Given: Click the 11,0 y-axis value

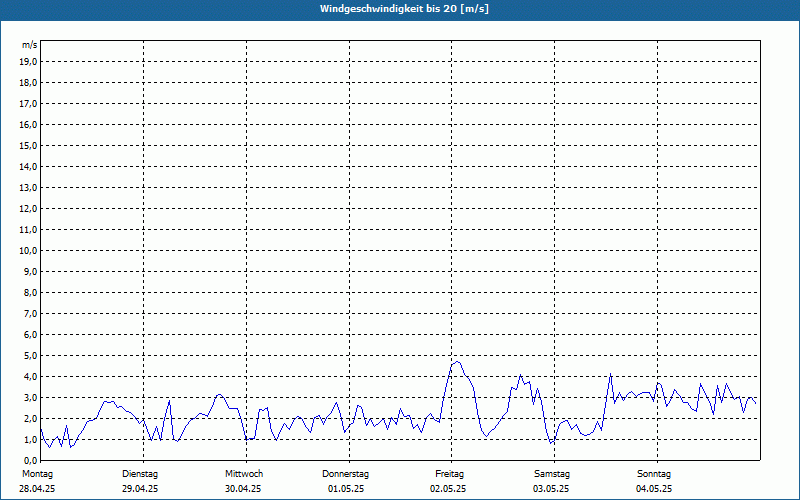Looking at the screenshot, I should 28,230.
